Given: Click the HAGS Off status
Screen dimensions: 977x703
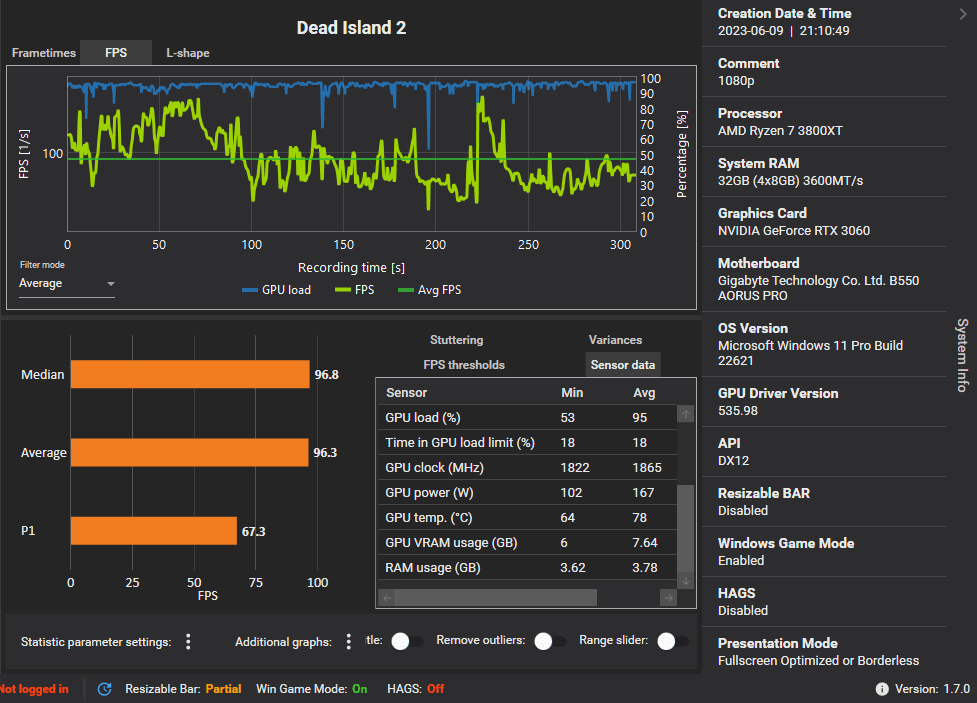Looking at the screenshot, I should click(x=436, y=689).
